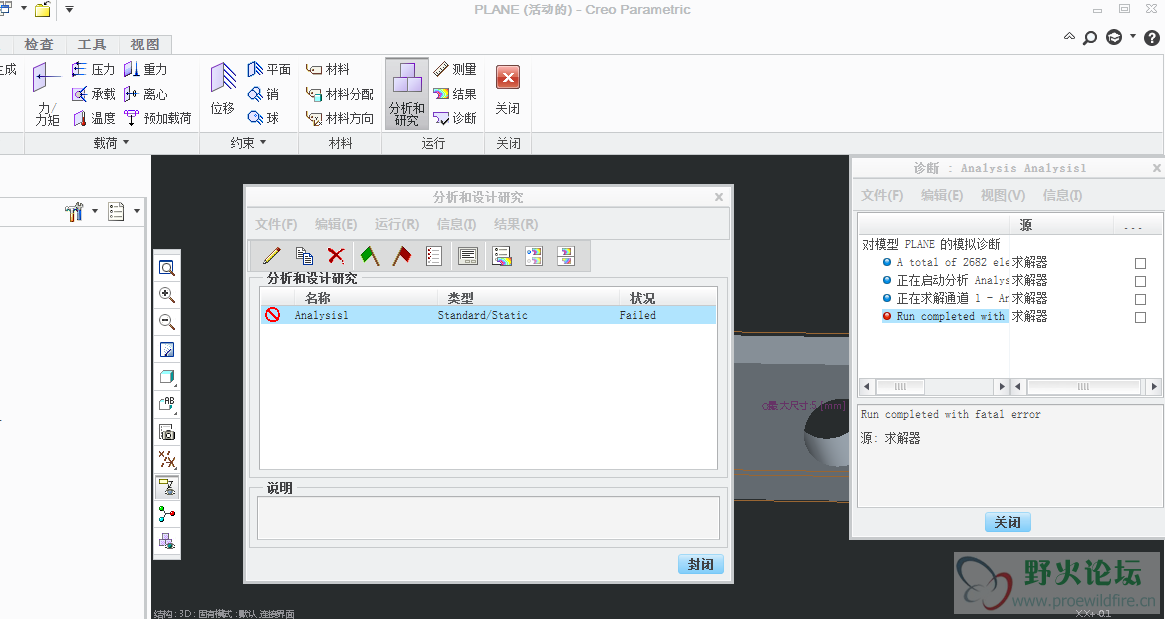Review results with rainbow list icon
Viewport: 1165px width, 619px height.
(502, 256)
